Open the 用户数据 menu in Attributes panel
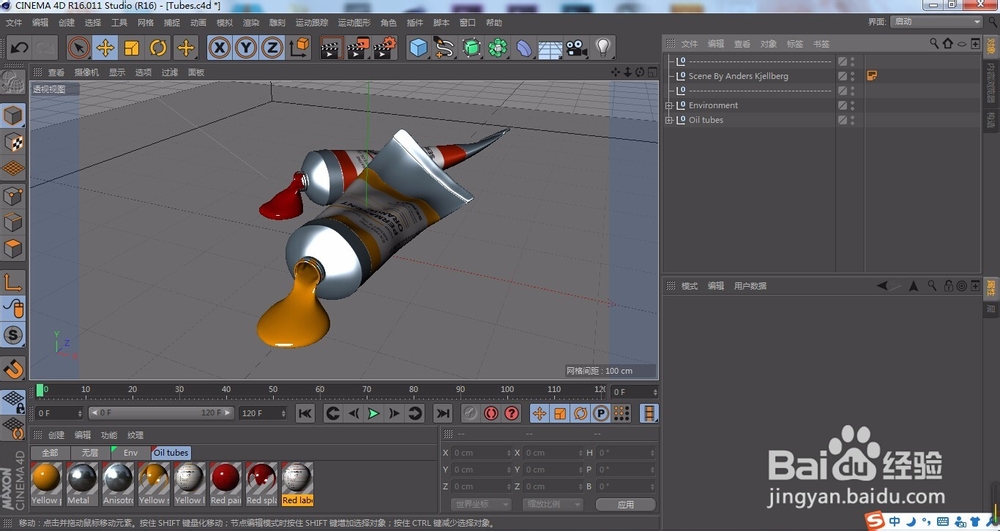This screenshot has height=531, width=1000. point(750,286)
